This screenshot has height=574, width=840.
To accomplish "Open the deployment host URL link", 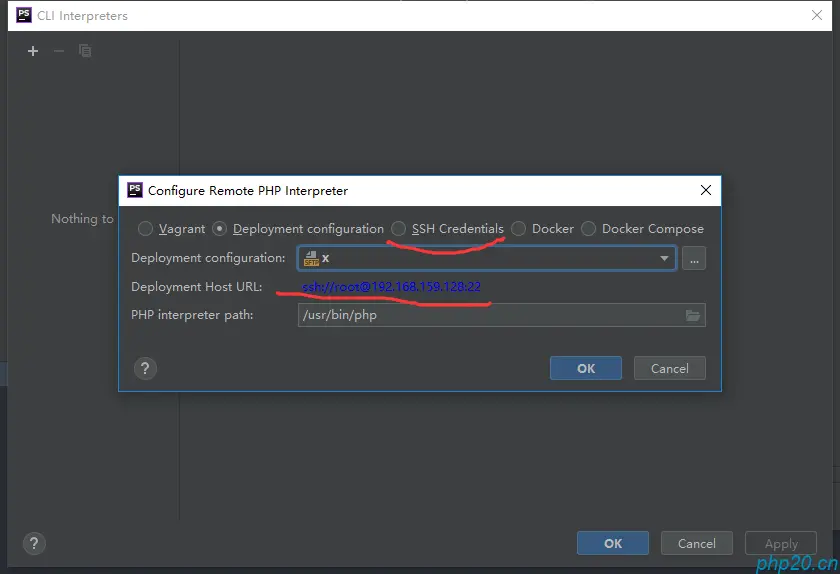I will (x=391, y=287).
